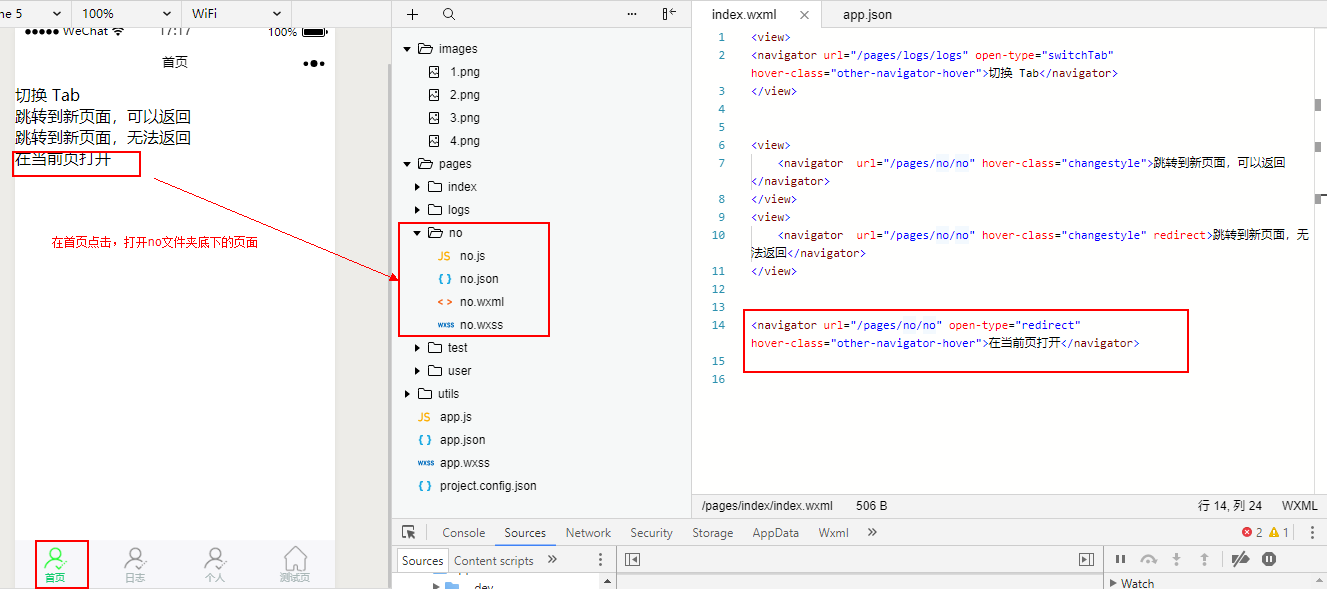Select the 测试页 tab bar icon

click(295, 564)
